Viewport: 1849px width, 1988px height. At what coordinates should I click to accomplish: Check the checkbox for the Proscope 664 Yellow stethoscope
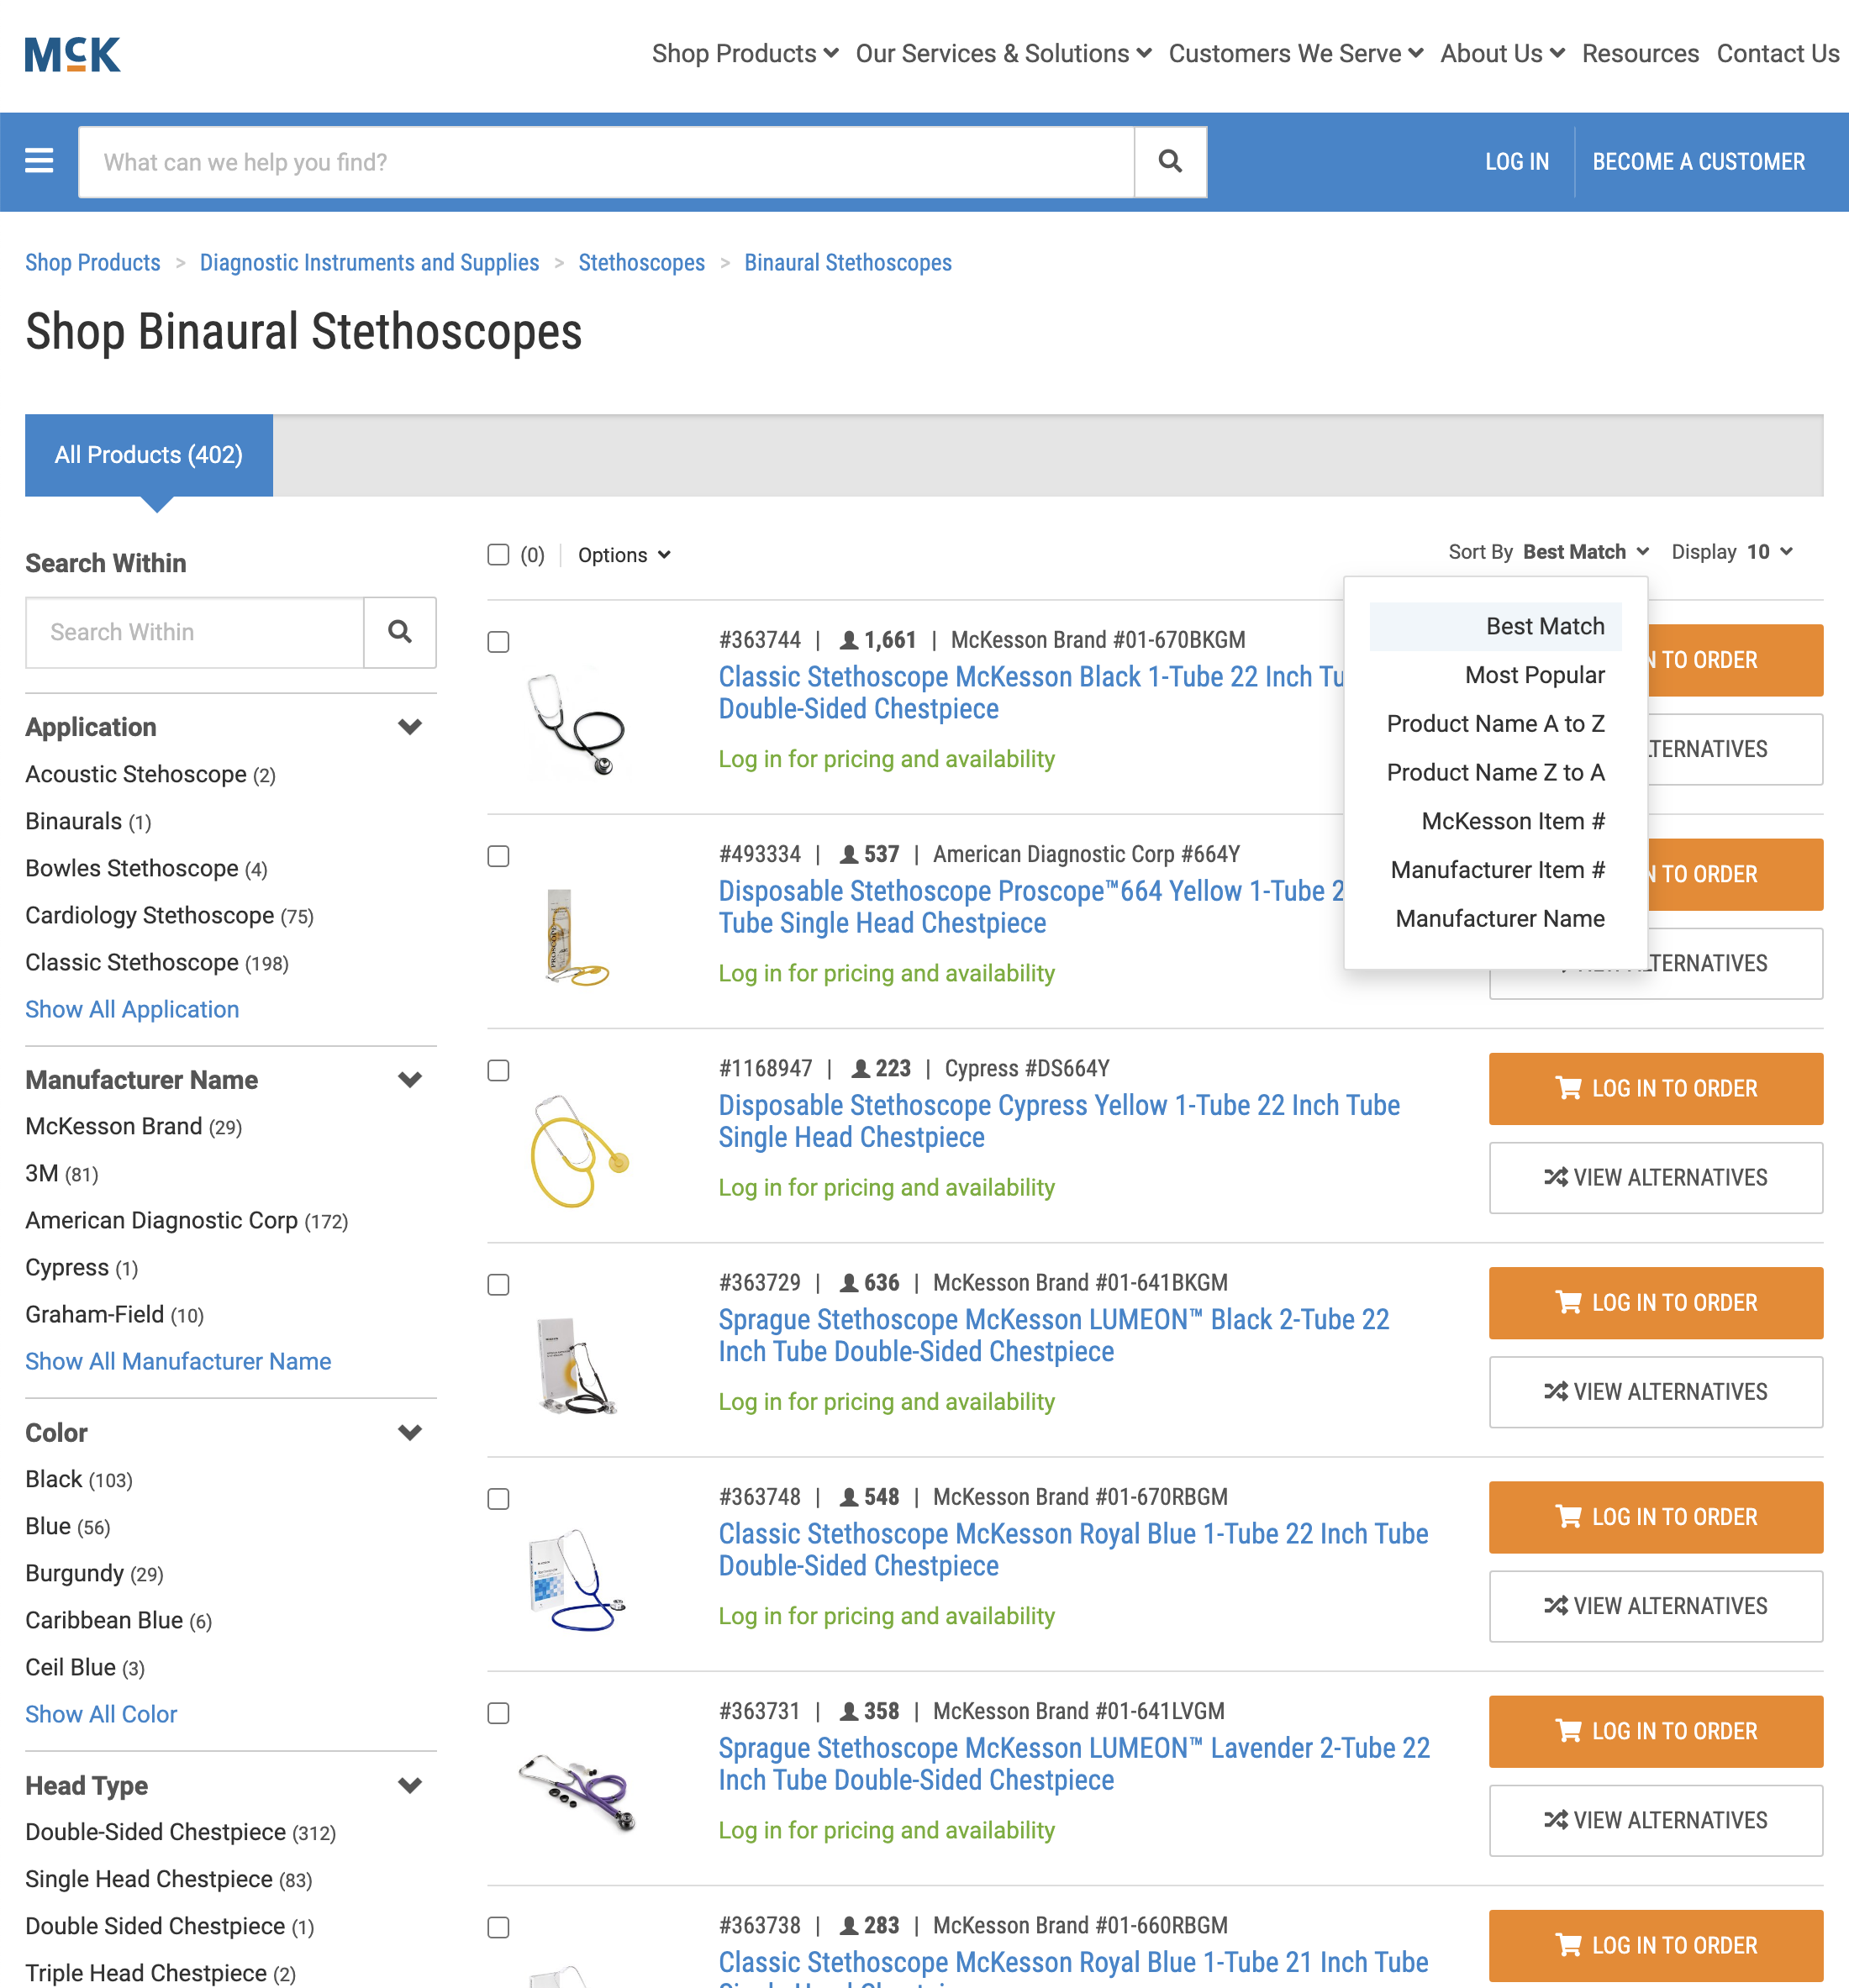coord(497,856)
